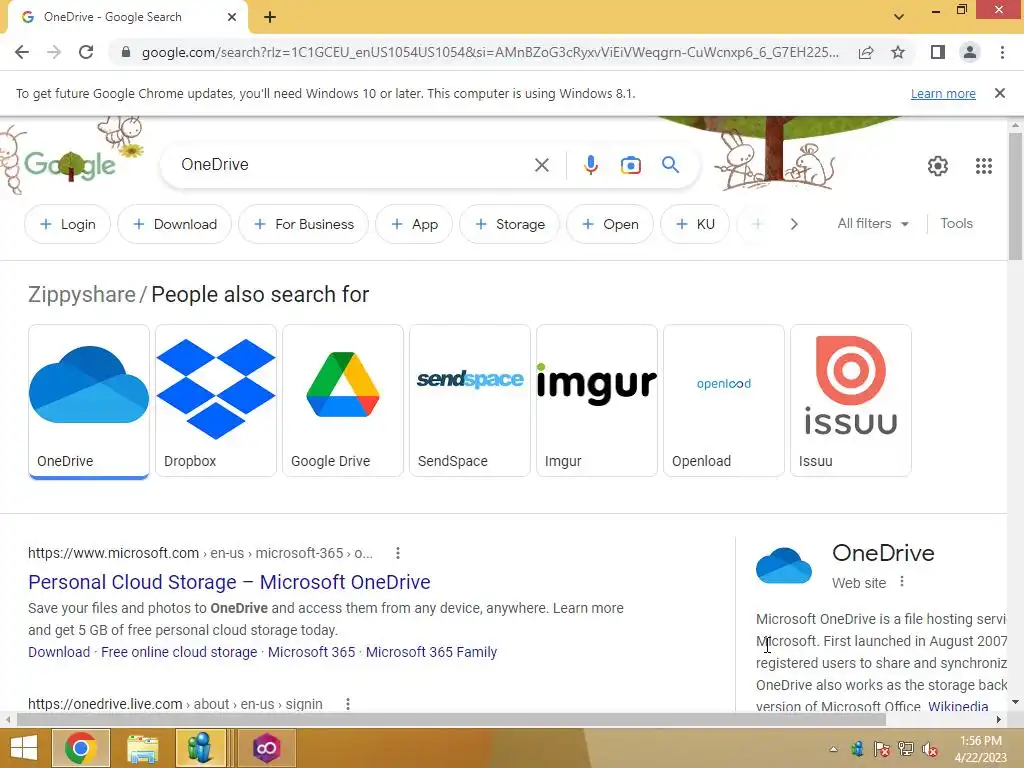Open a new tab with the plus button
Viewport: 1024px width, 768px height.
point(270,18)
